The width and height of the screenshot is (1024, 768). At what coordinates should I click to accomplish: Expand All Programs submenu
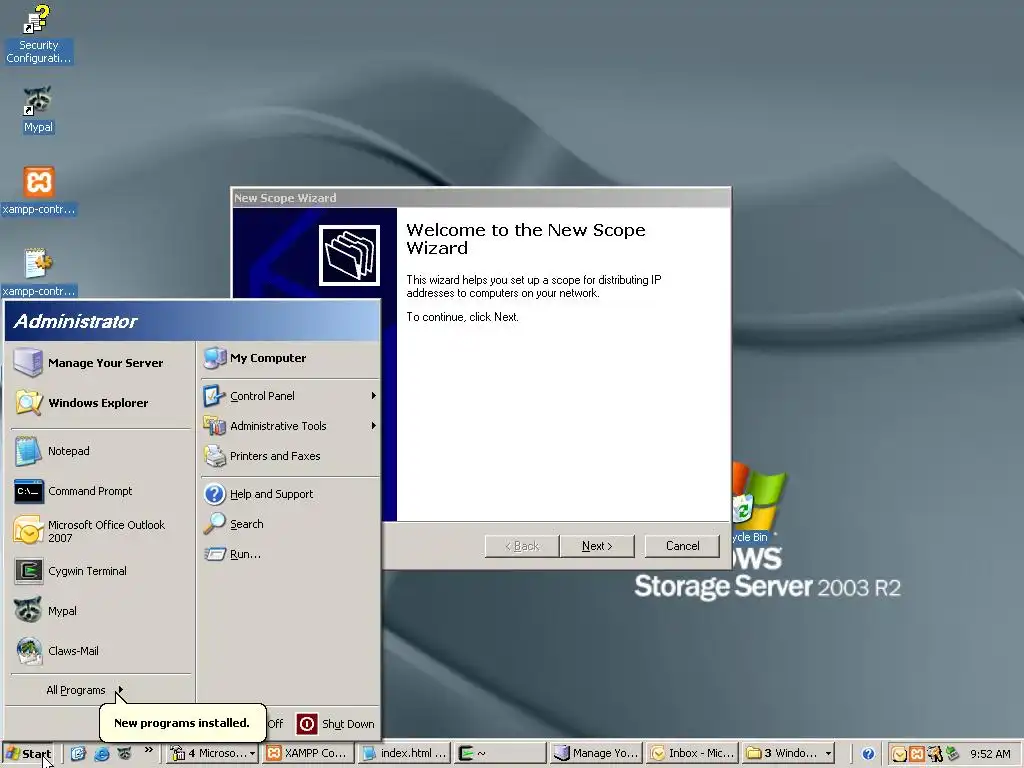[85, 690]
